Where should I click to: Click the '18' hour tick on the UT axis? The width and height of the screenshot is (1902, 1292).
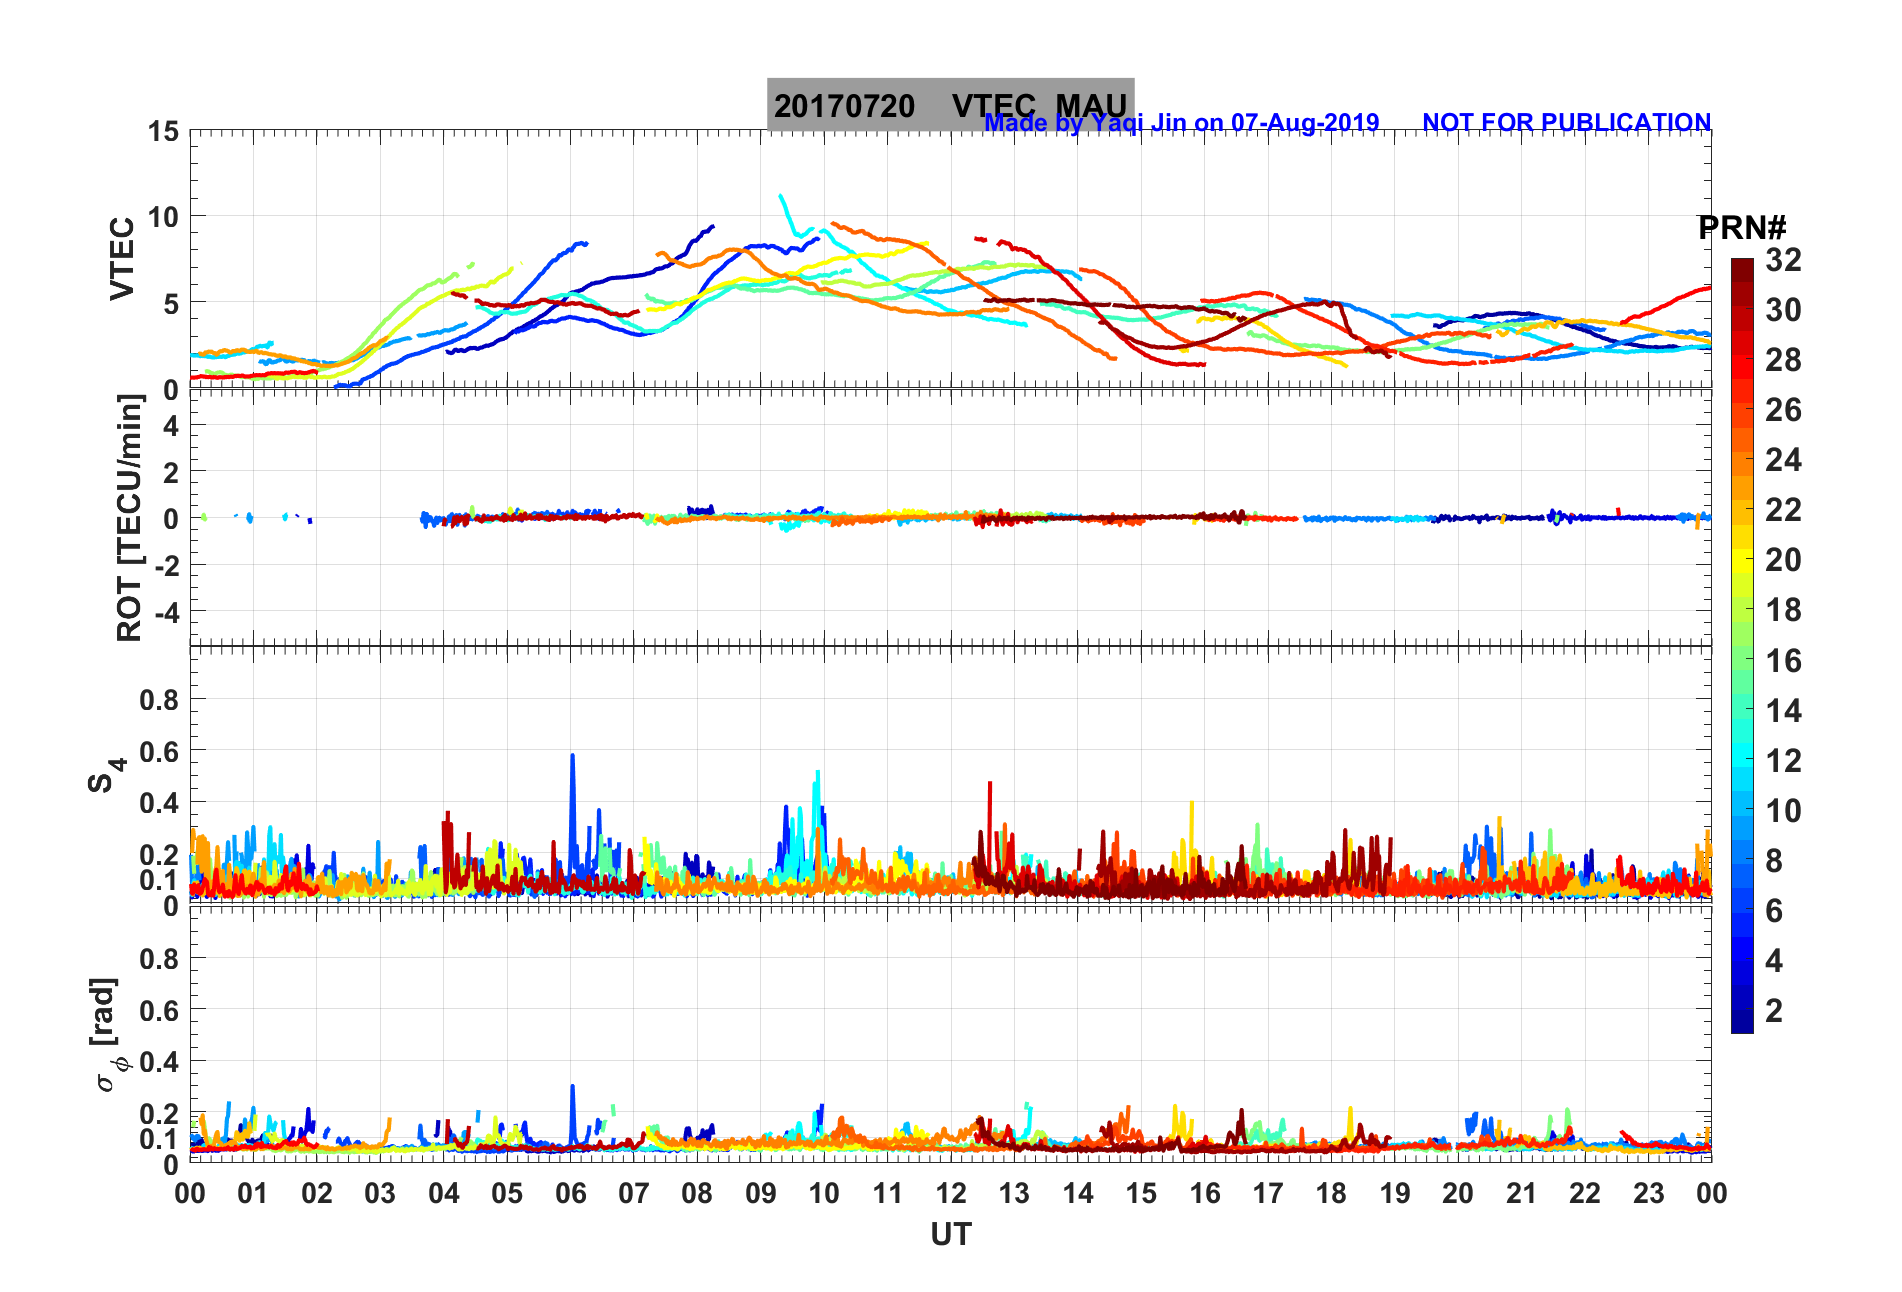tap(1331, 1193)
